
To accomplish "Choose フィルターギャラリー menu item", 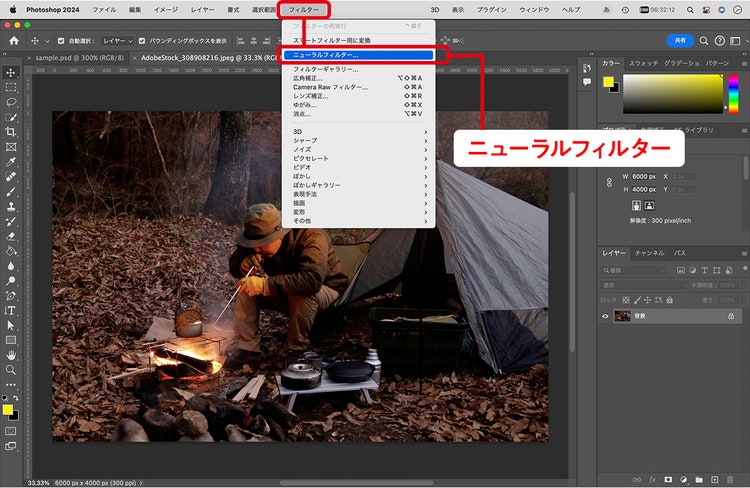I will [x=359, y=69].
